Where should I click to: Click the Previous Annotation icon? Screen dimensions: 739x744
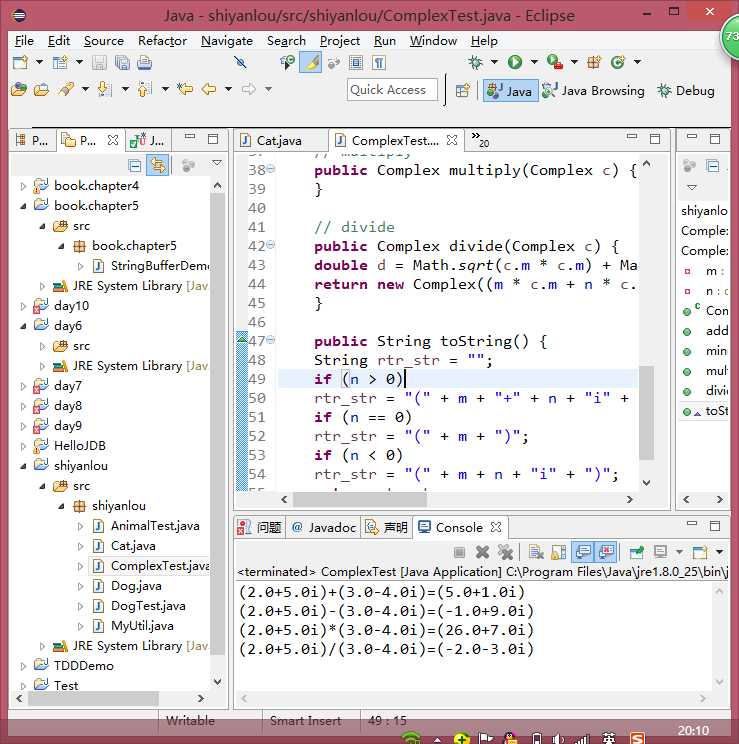click(145, 89)
